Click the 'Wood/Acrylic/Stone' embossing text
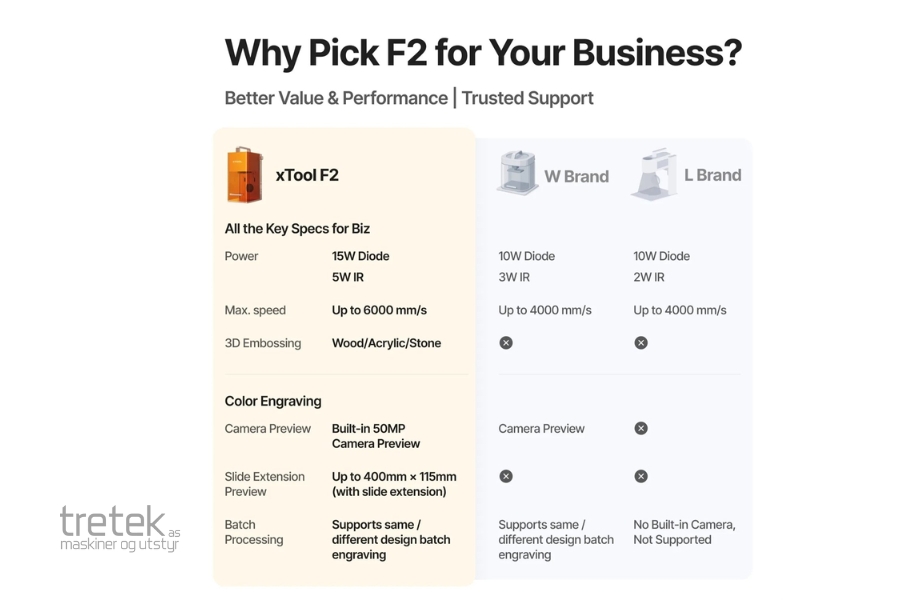The height and width of the screenshot is (600, 900). (386, 343)
